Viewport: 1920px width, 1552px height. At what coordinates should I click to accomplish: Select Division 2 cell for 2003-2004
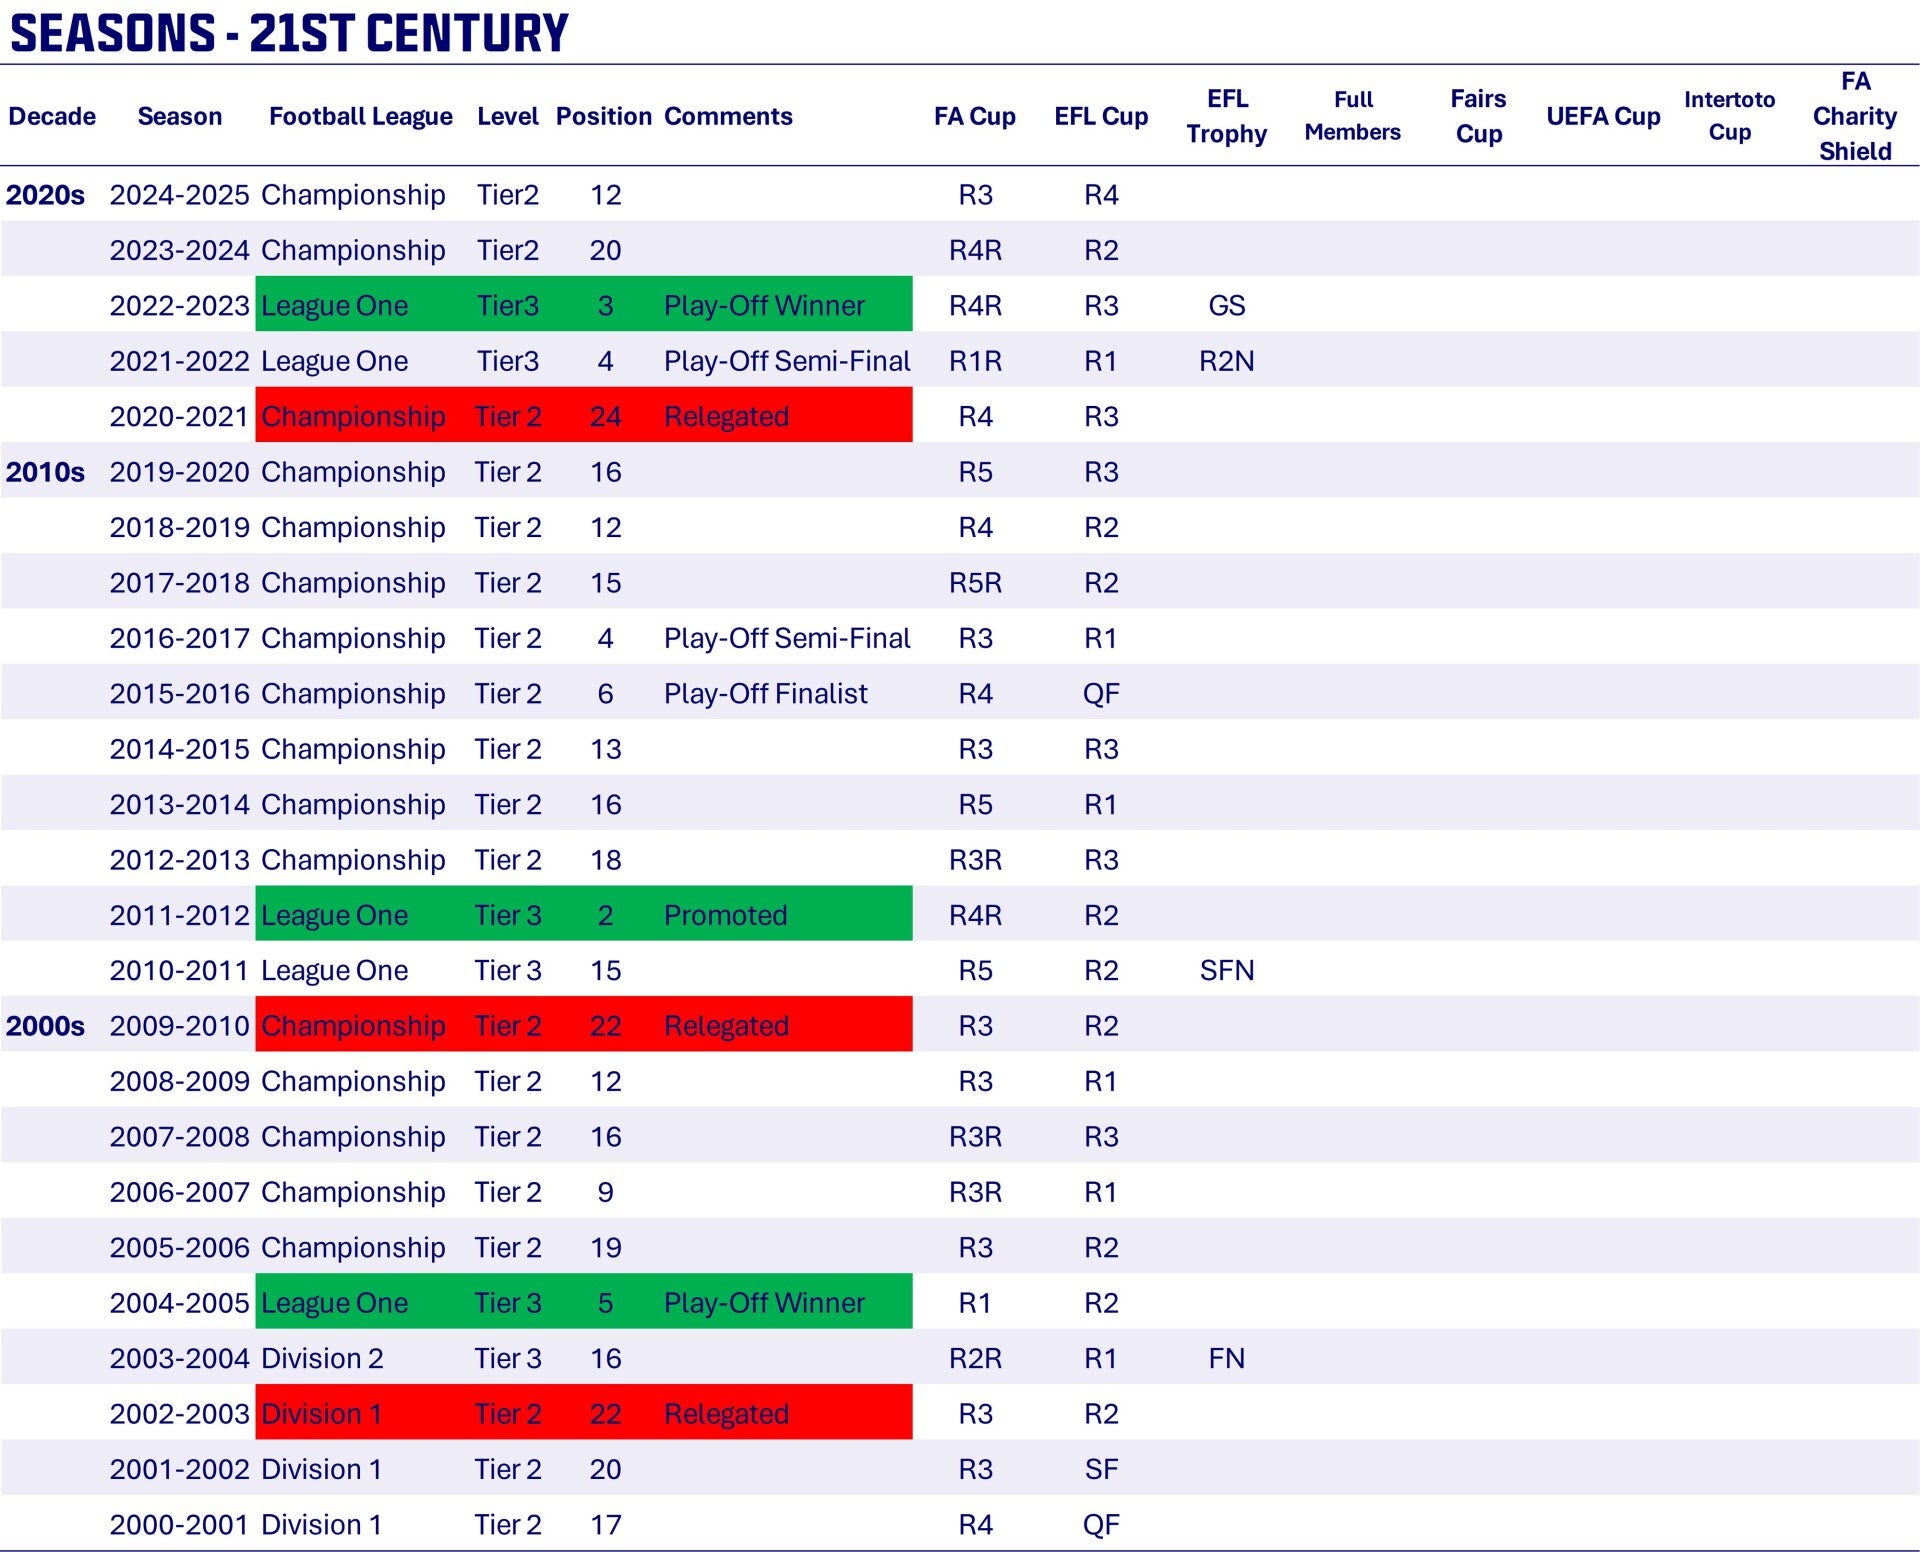point(323,1358)
